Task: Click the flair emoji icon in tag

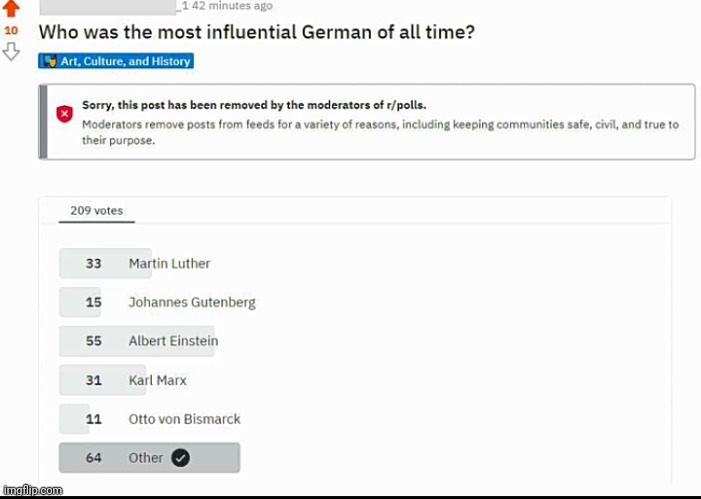Action: (50, 62)
